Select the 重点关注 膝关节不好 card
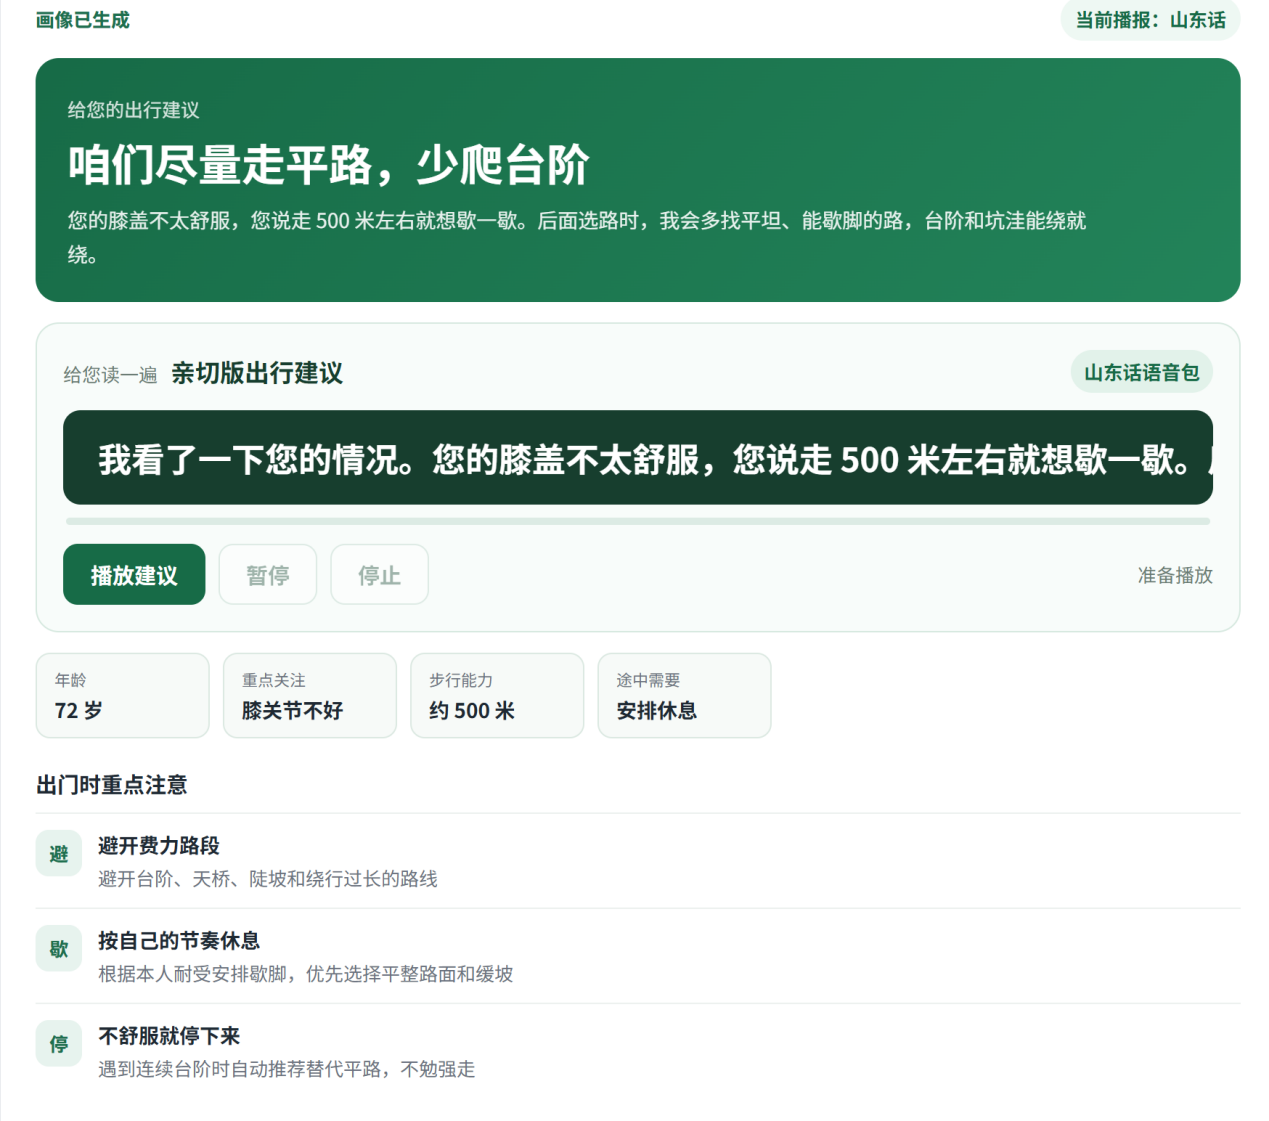 (x=310, y=696)
